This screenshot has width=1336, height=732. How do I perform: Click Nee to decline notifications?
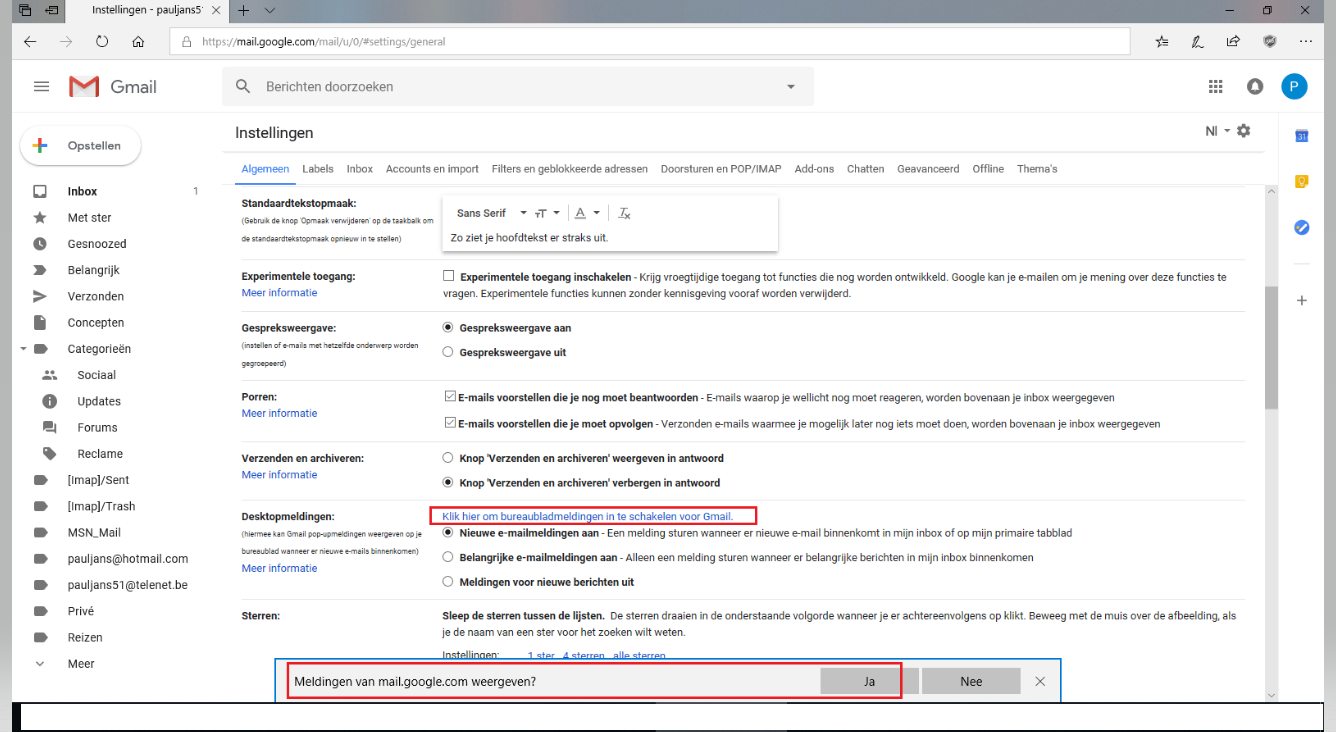(x=971, y=681)
